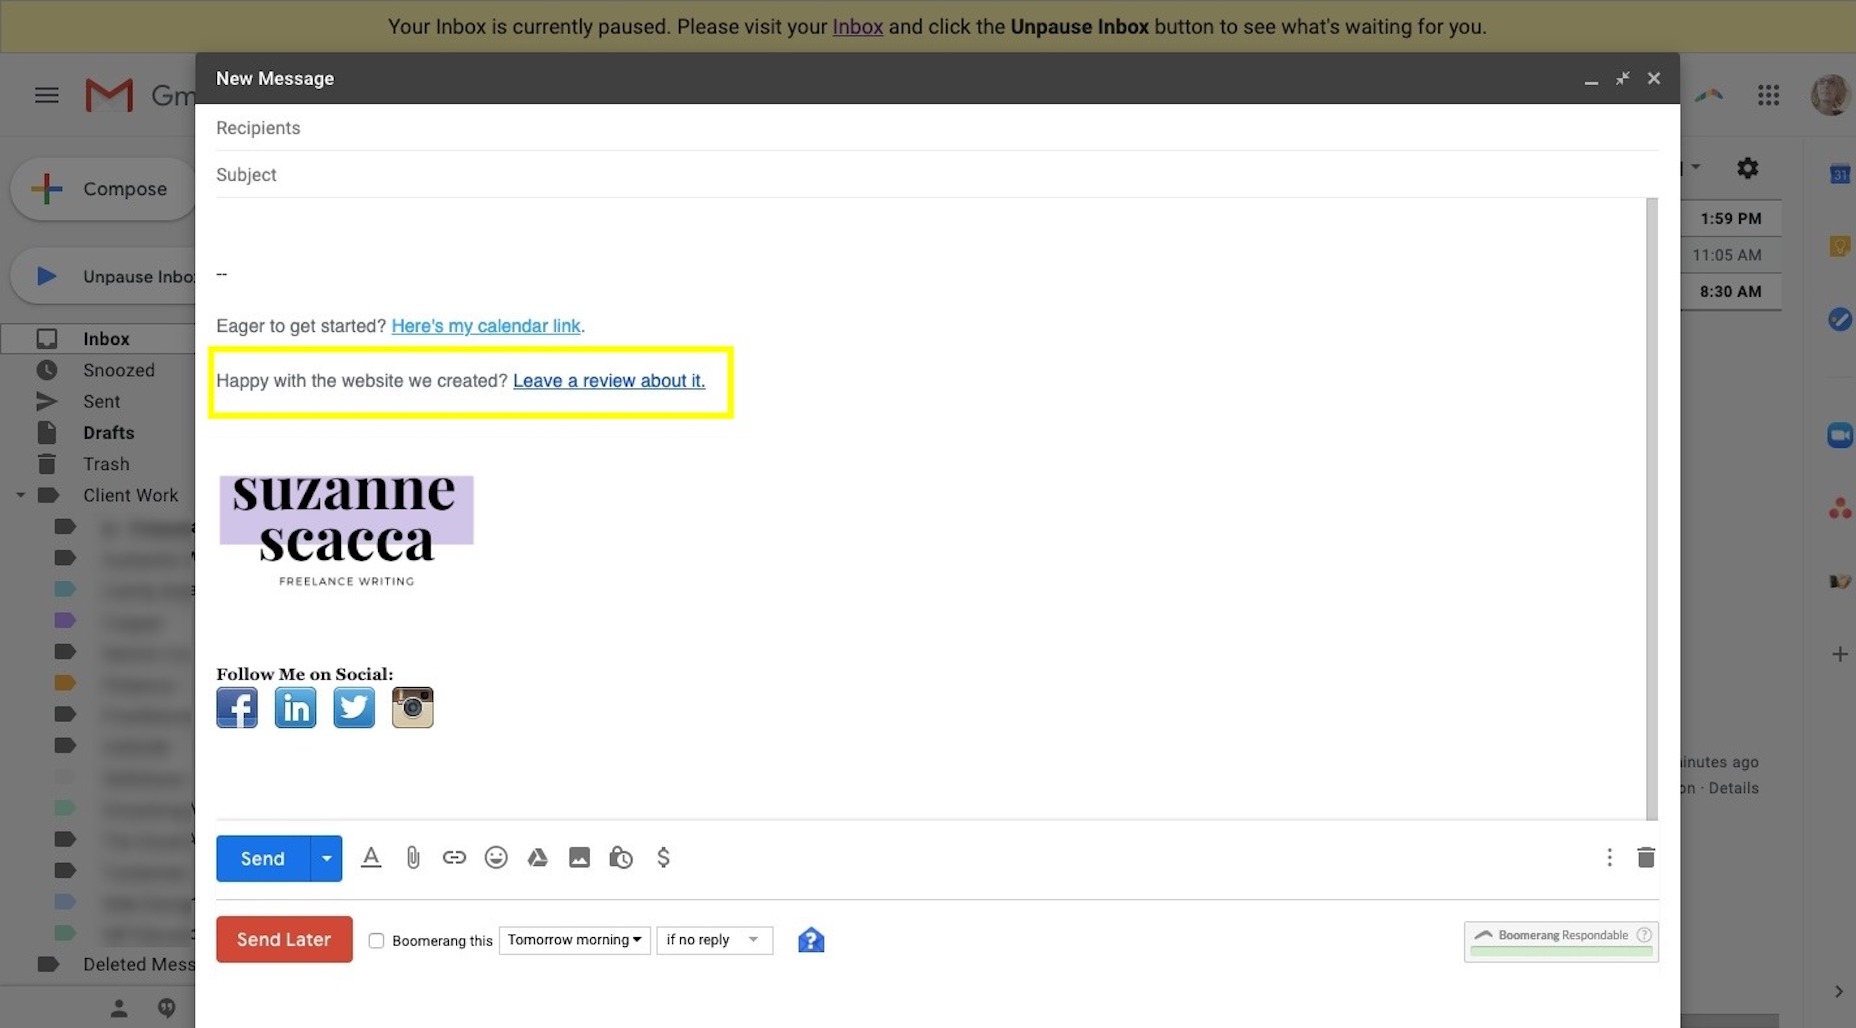The width and height of the screenshot is (1856, 1028).
Task: Open Gmail main menu hamburger icon
Action: pos(46,95)
